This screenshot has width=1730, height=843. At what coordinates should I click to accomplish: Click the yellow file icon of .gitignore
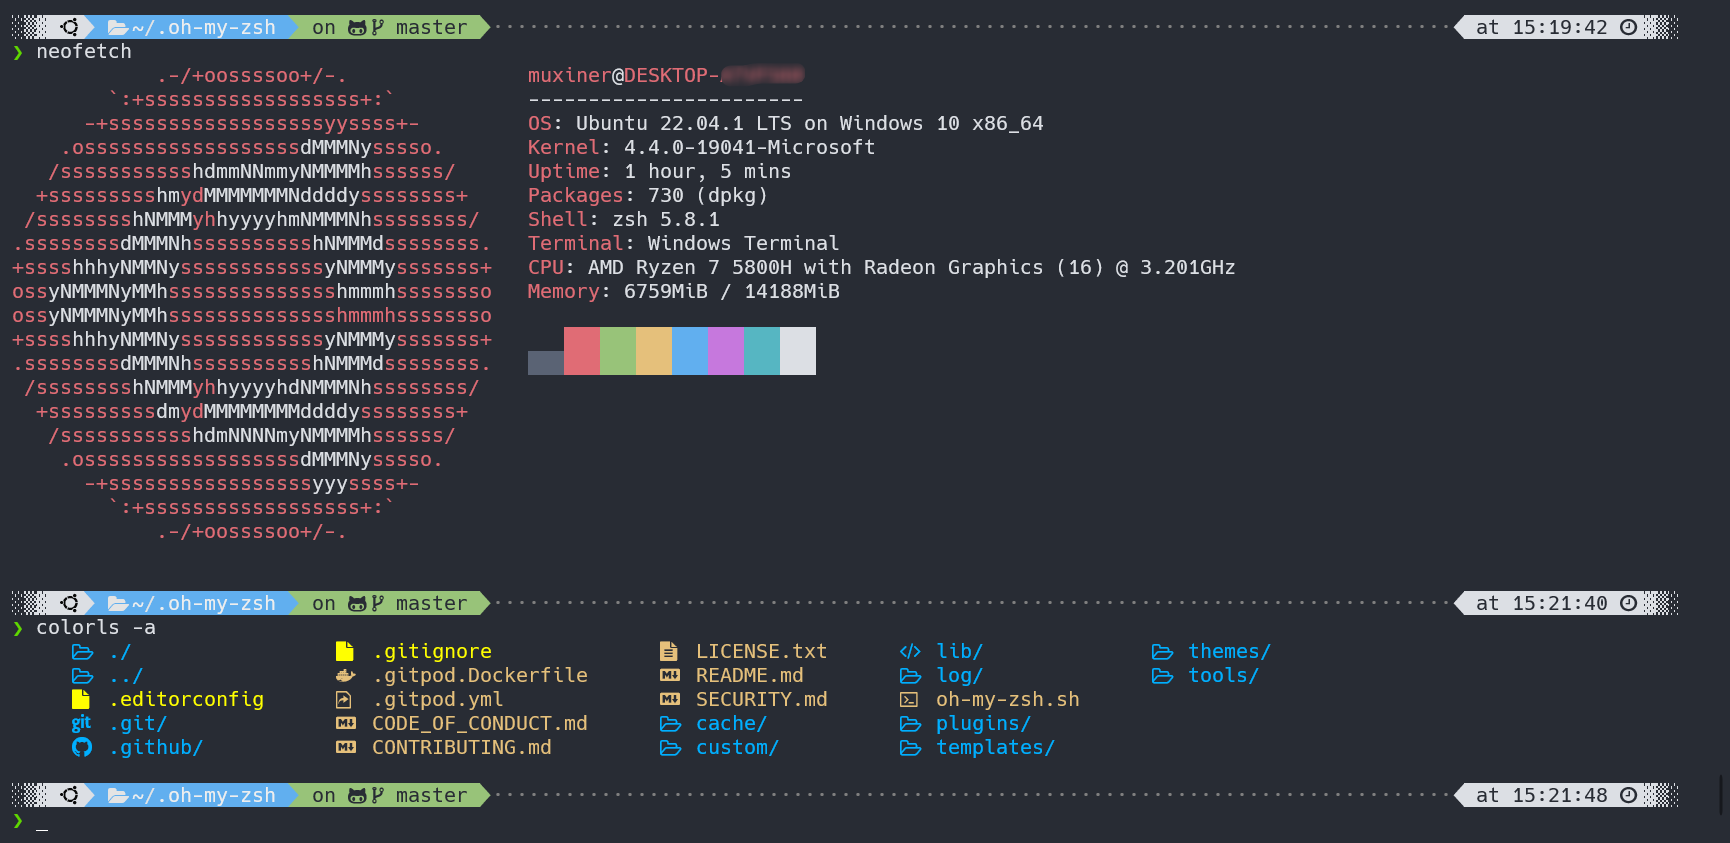pyautogui.click(x=345, y=651)
